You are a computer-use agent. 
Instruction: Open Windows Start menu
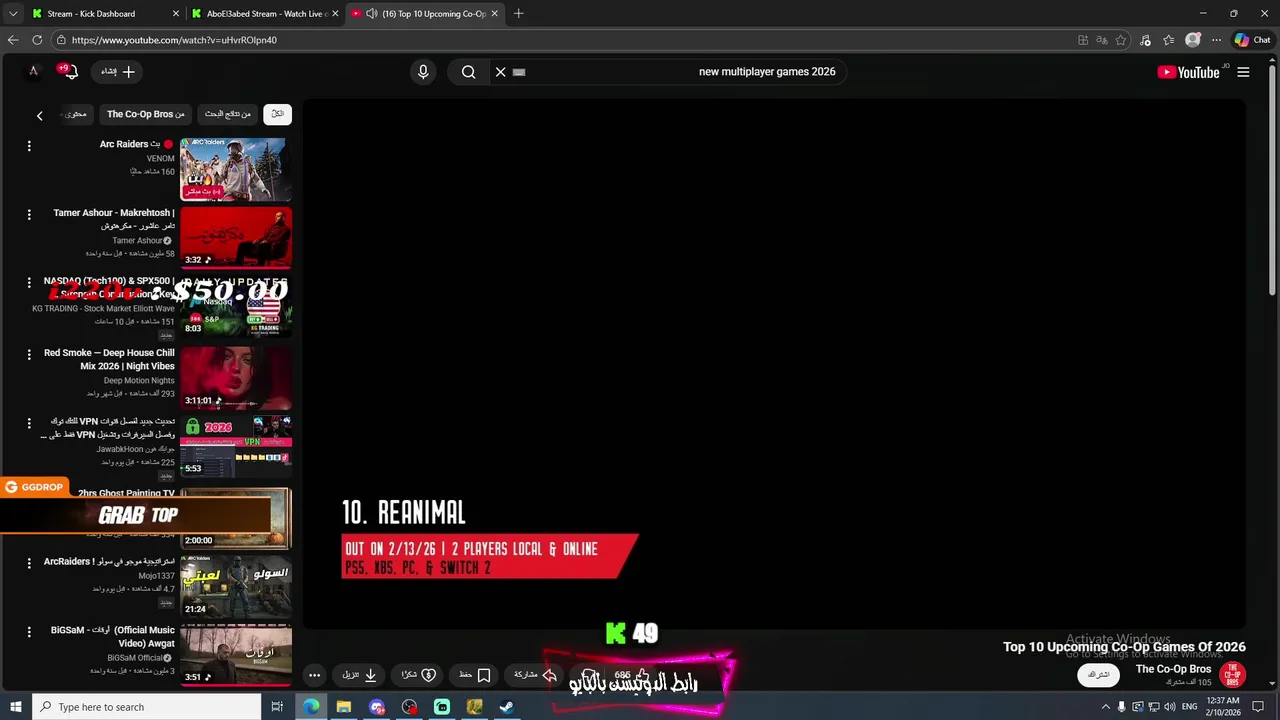[15, 707]
